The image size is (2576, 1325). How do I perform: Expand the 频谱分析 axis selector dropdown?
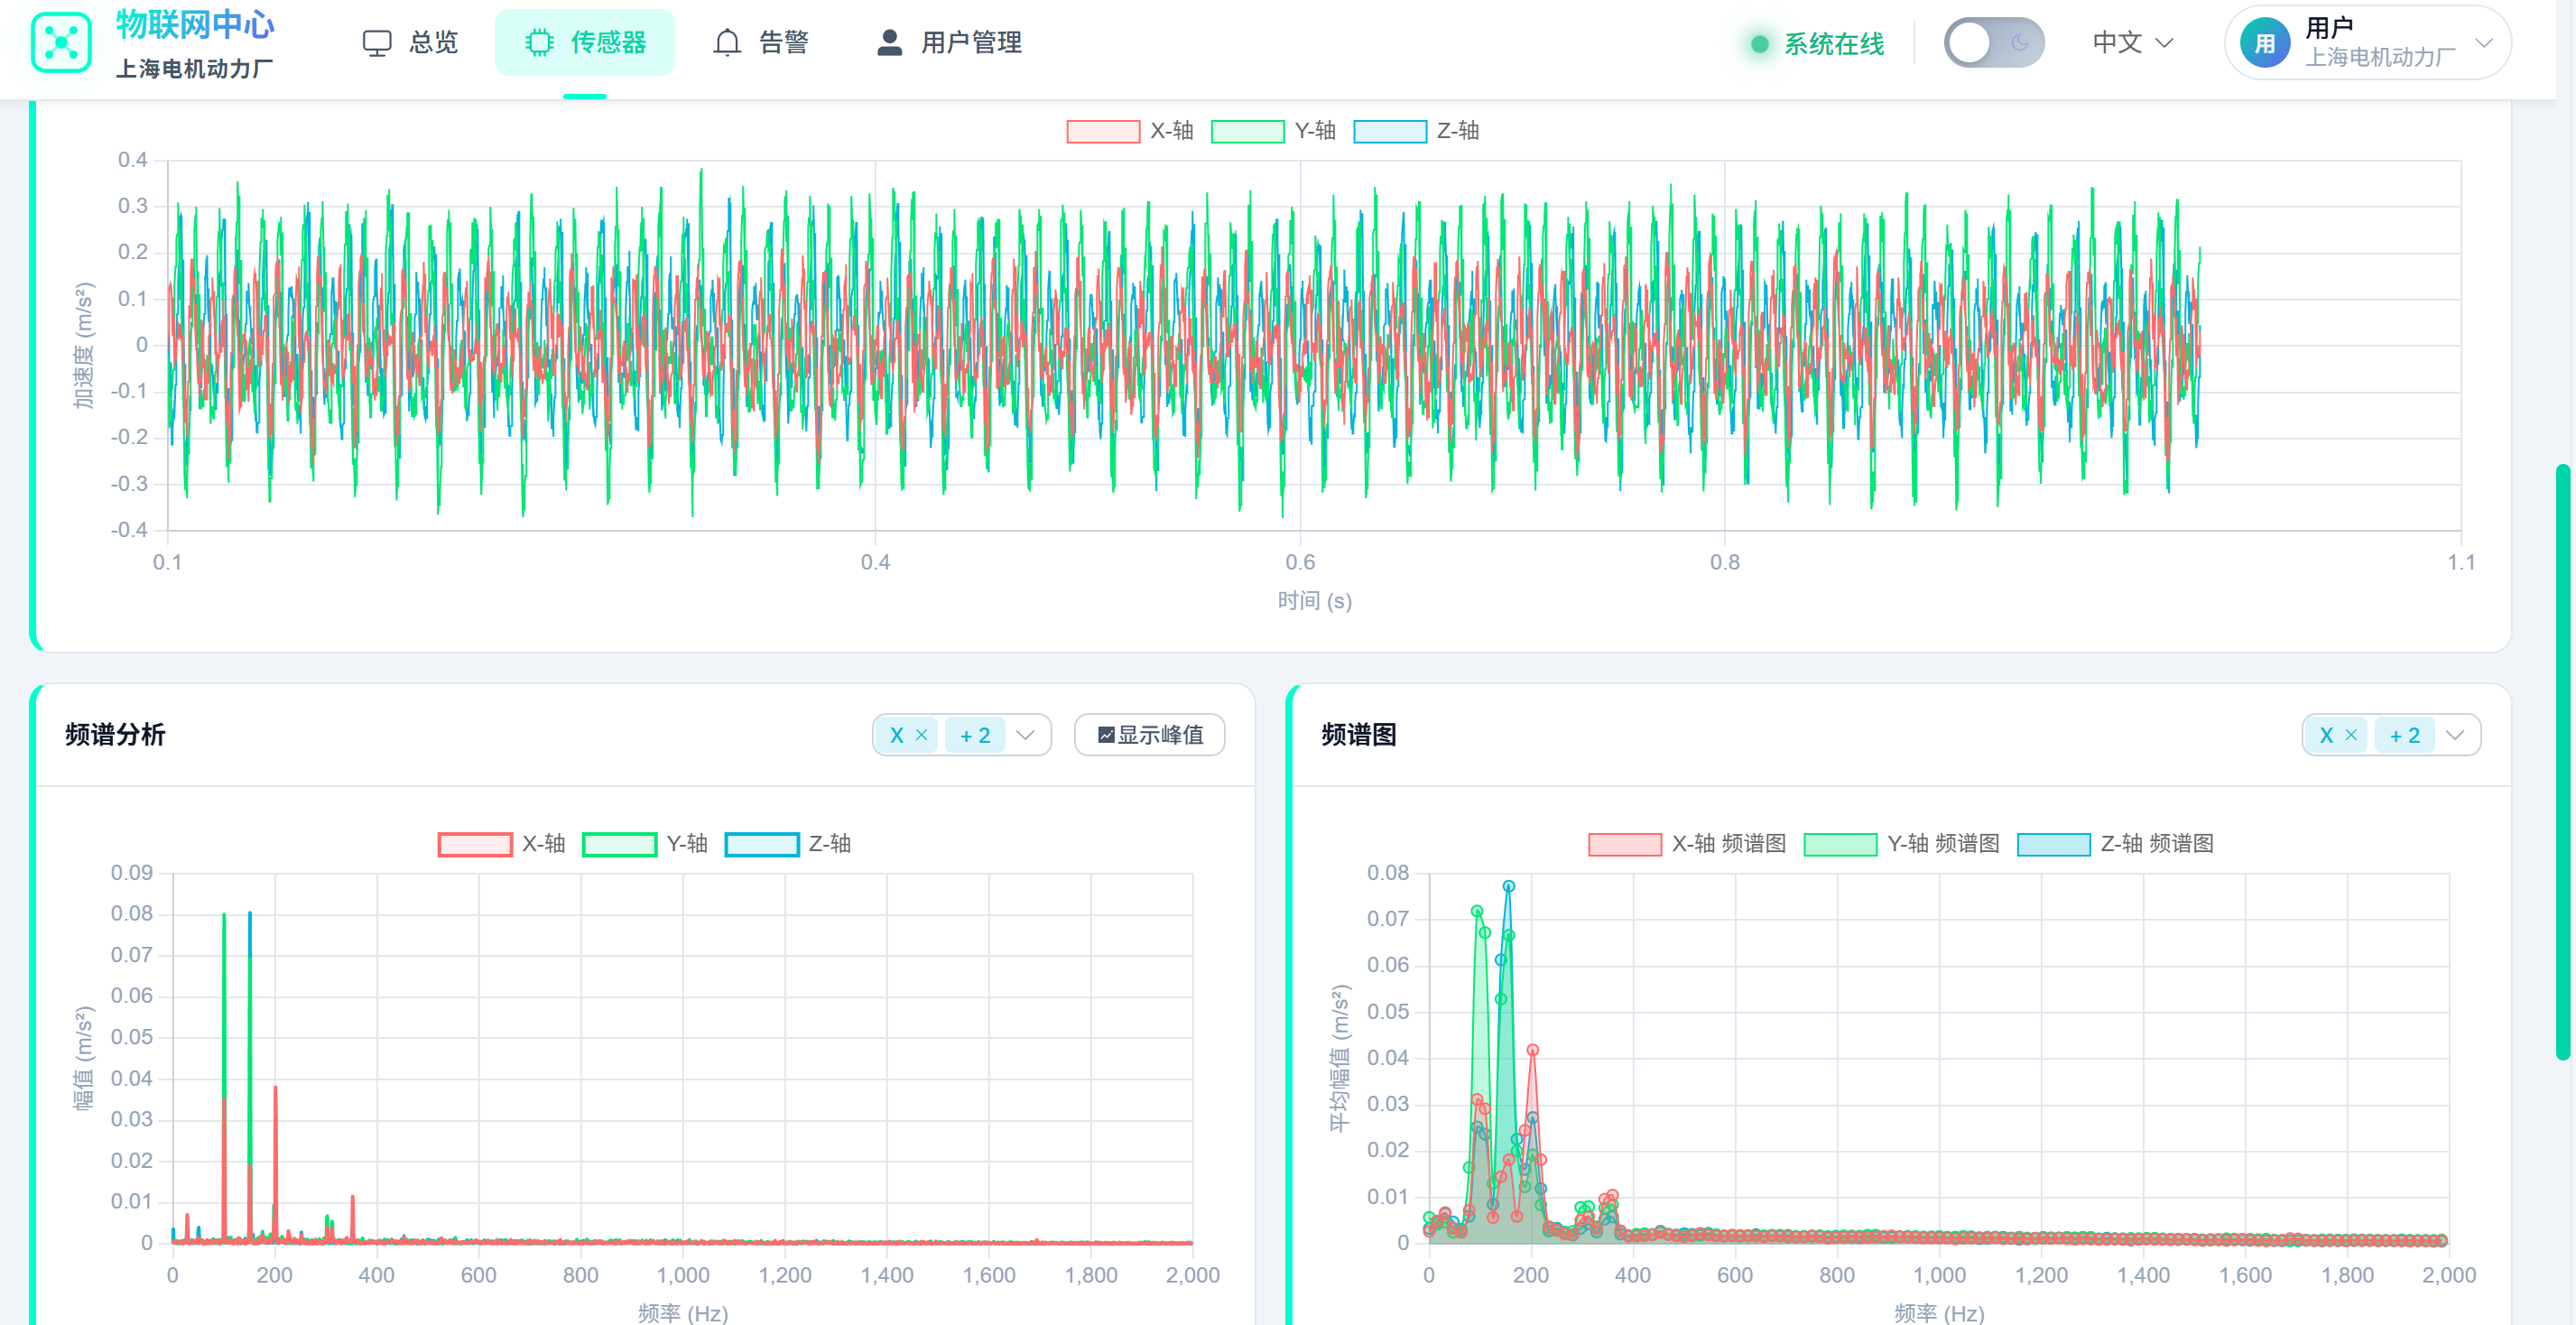pos(1025,735)
